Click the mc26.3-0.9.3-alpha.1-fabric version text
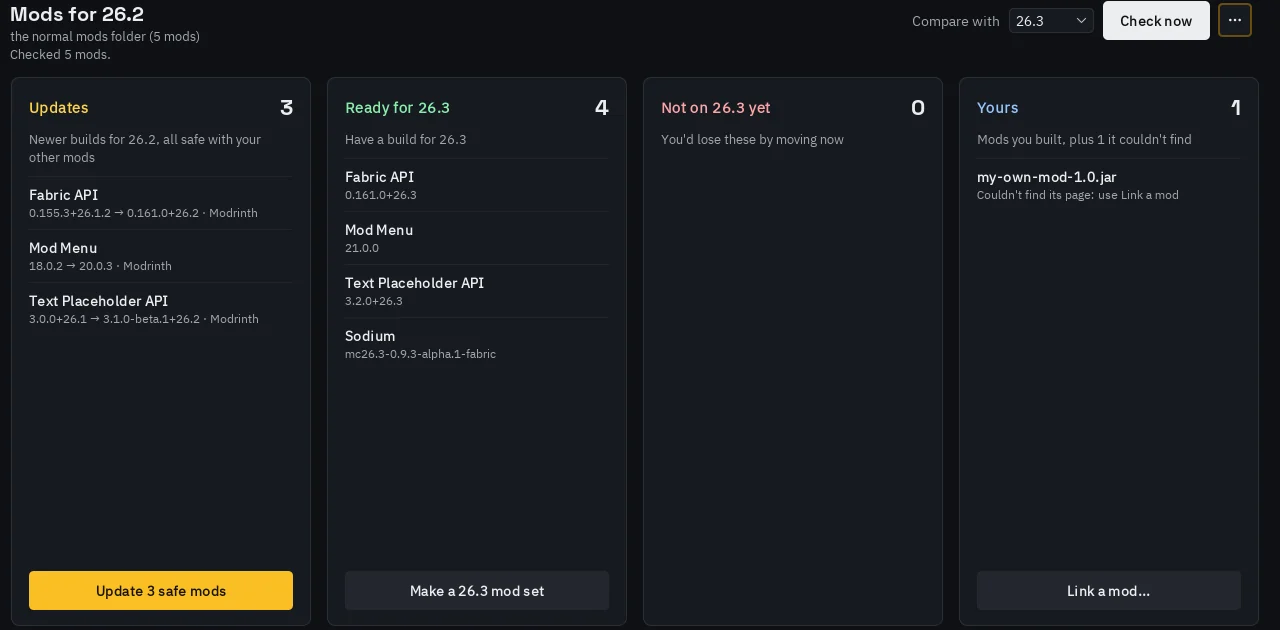Image resolution: width=1280 pixels, height=630 pixels. pos(420,354)
